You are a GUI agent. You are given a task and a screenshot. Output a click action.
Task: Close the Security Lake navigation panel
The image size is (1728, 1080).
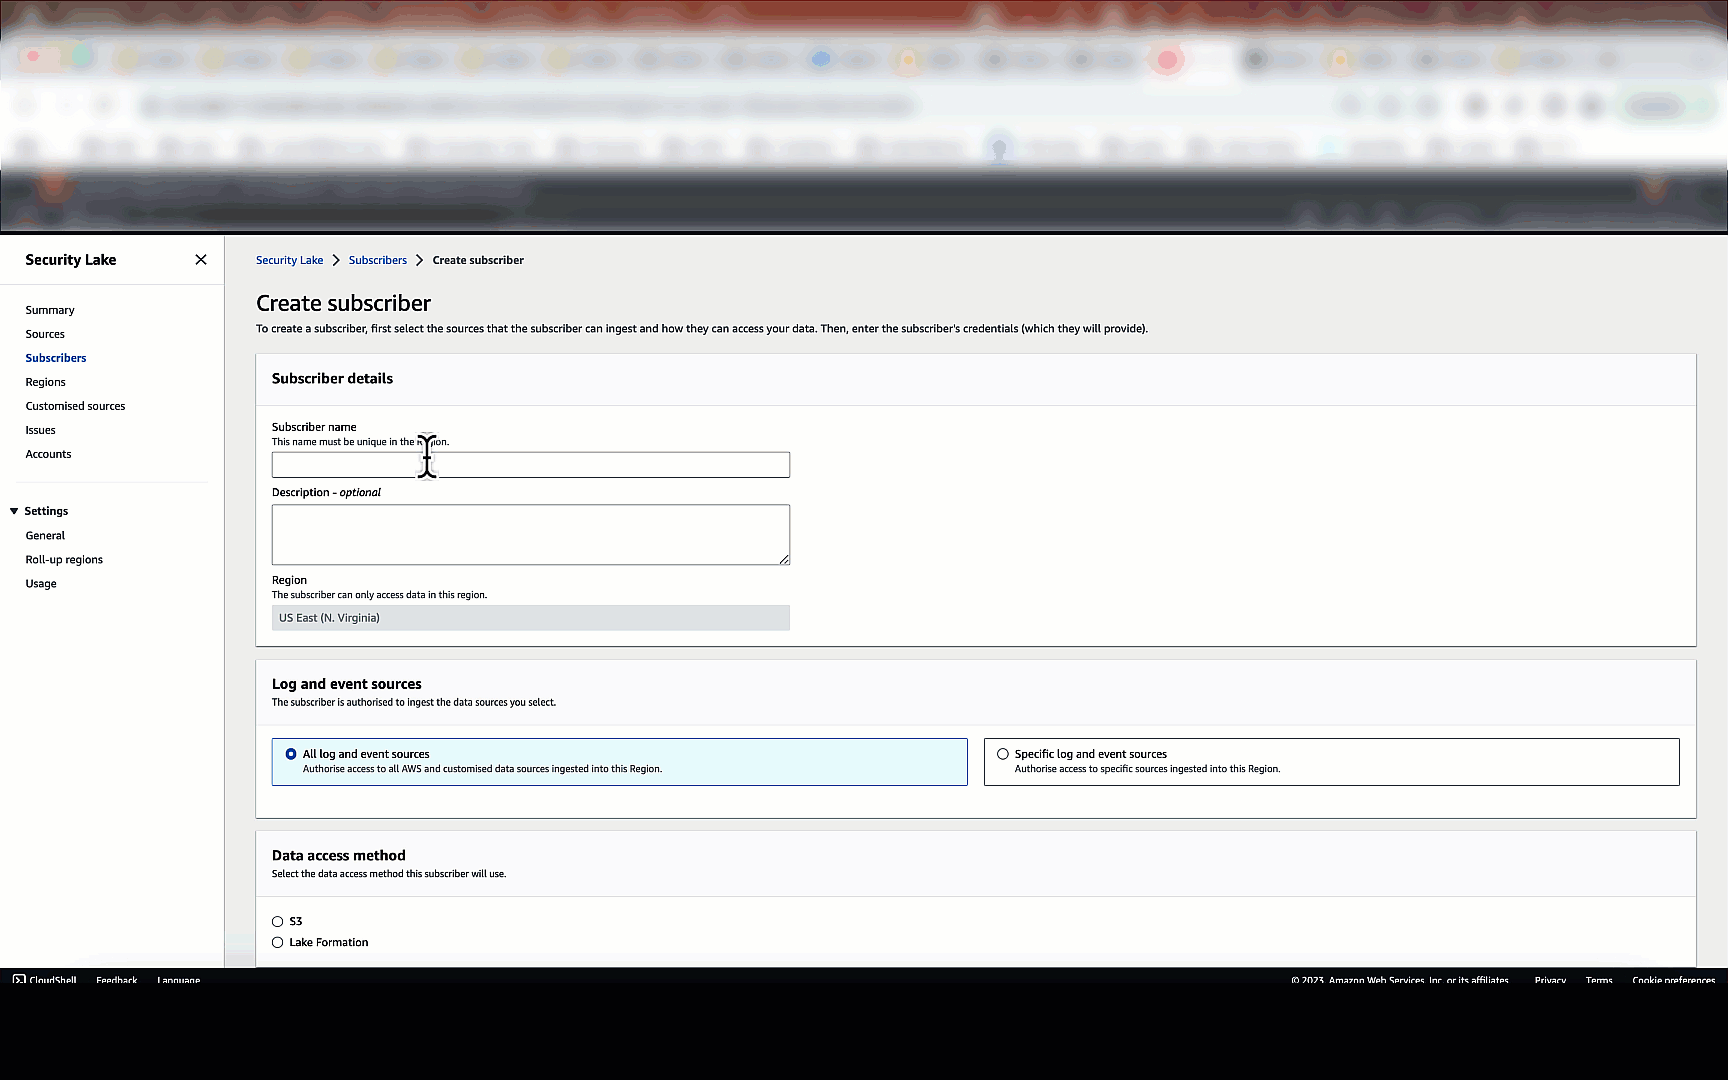coord(201,260)
